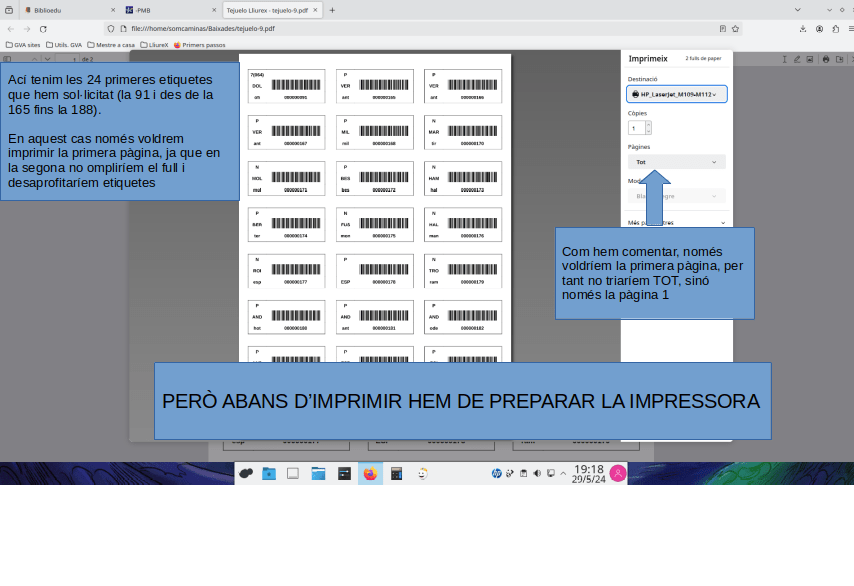The width and height of the screenshot is (854, 586).
Task: Open LliureX bookmark folder
Action: [x=155, y=45]
